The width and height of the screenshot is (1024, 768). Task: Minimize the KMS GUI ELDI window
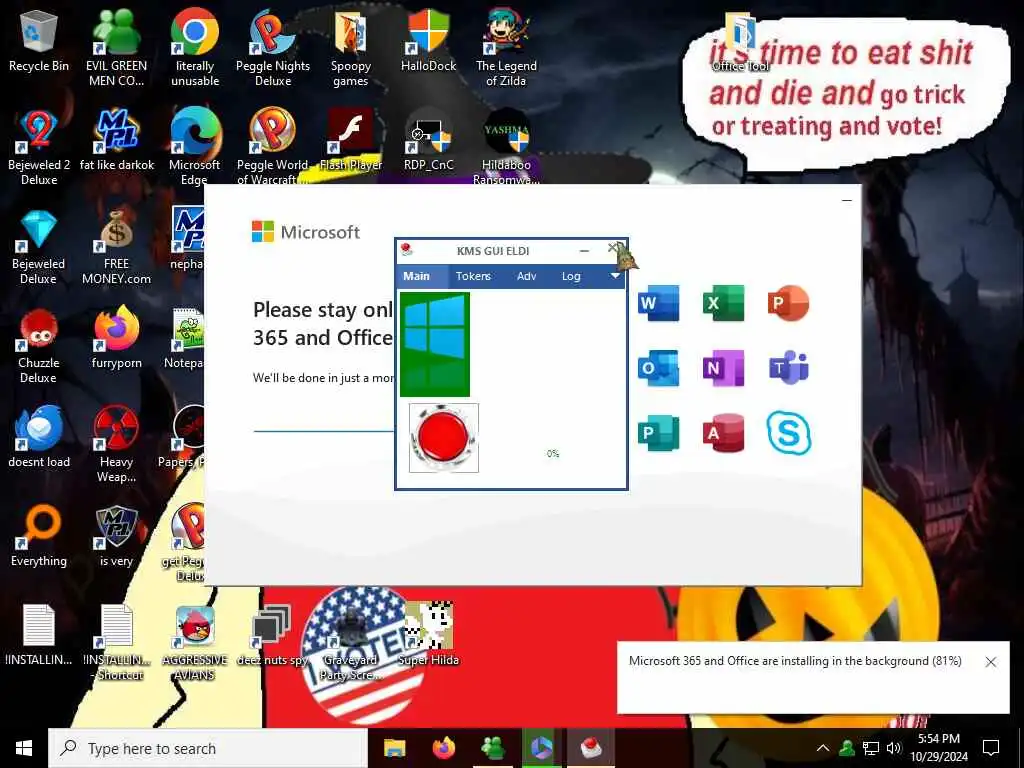(584, 251)
